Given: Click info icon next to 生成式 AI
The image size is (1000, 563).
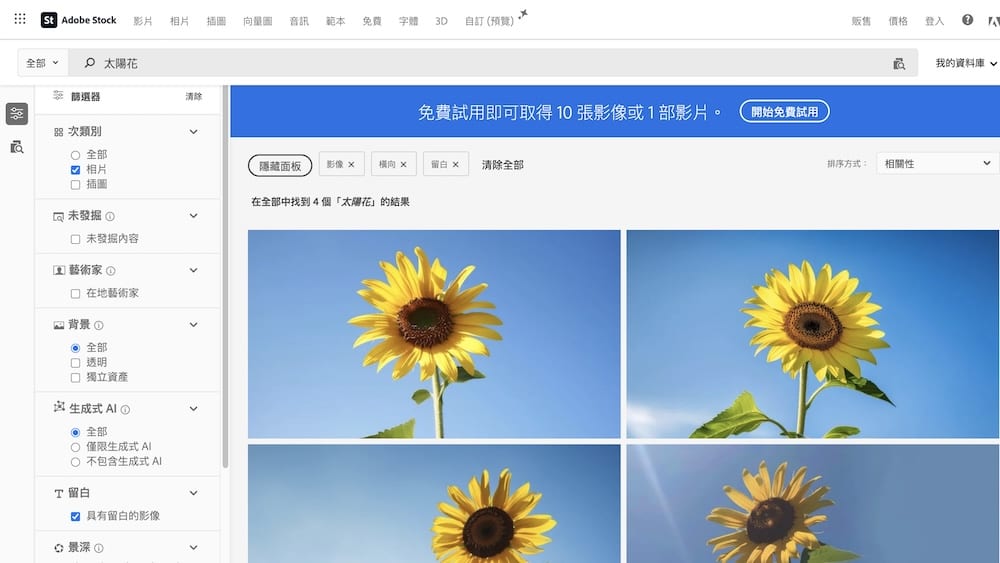Looking at the screenshot, I should [x=125, y=410].
